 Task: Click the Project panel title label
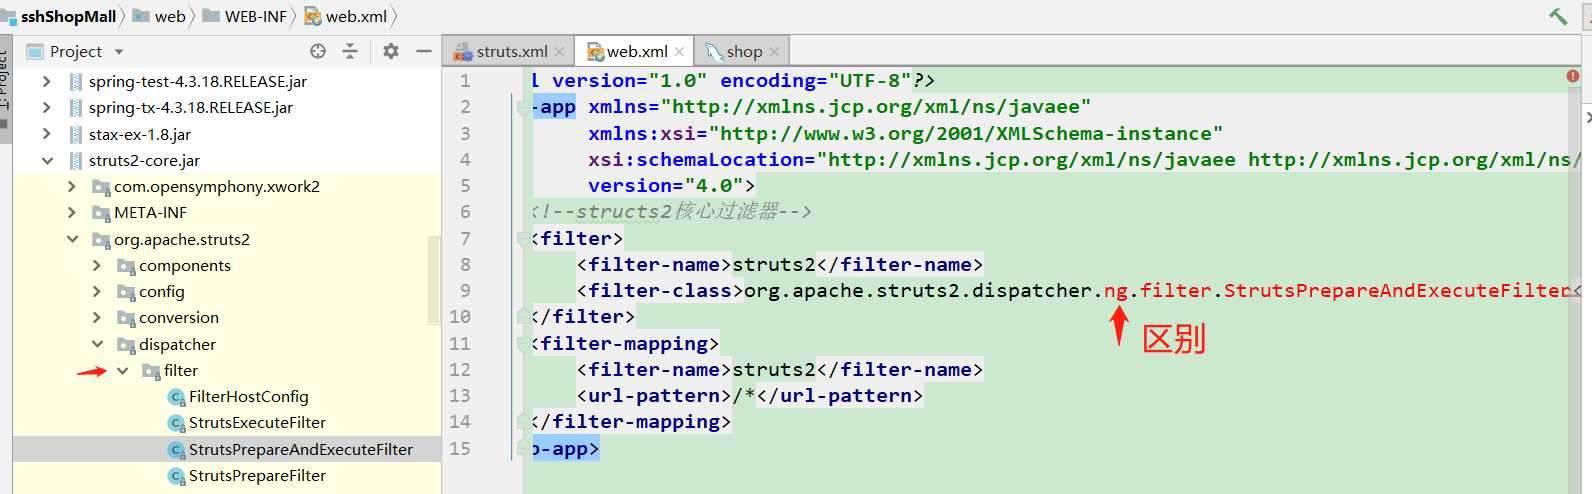pyautogui.click(x=75, y=51)
